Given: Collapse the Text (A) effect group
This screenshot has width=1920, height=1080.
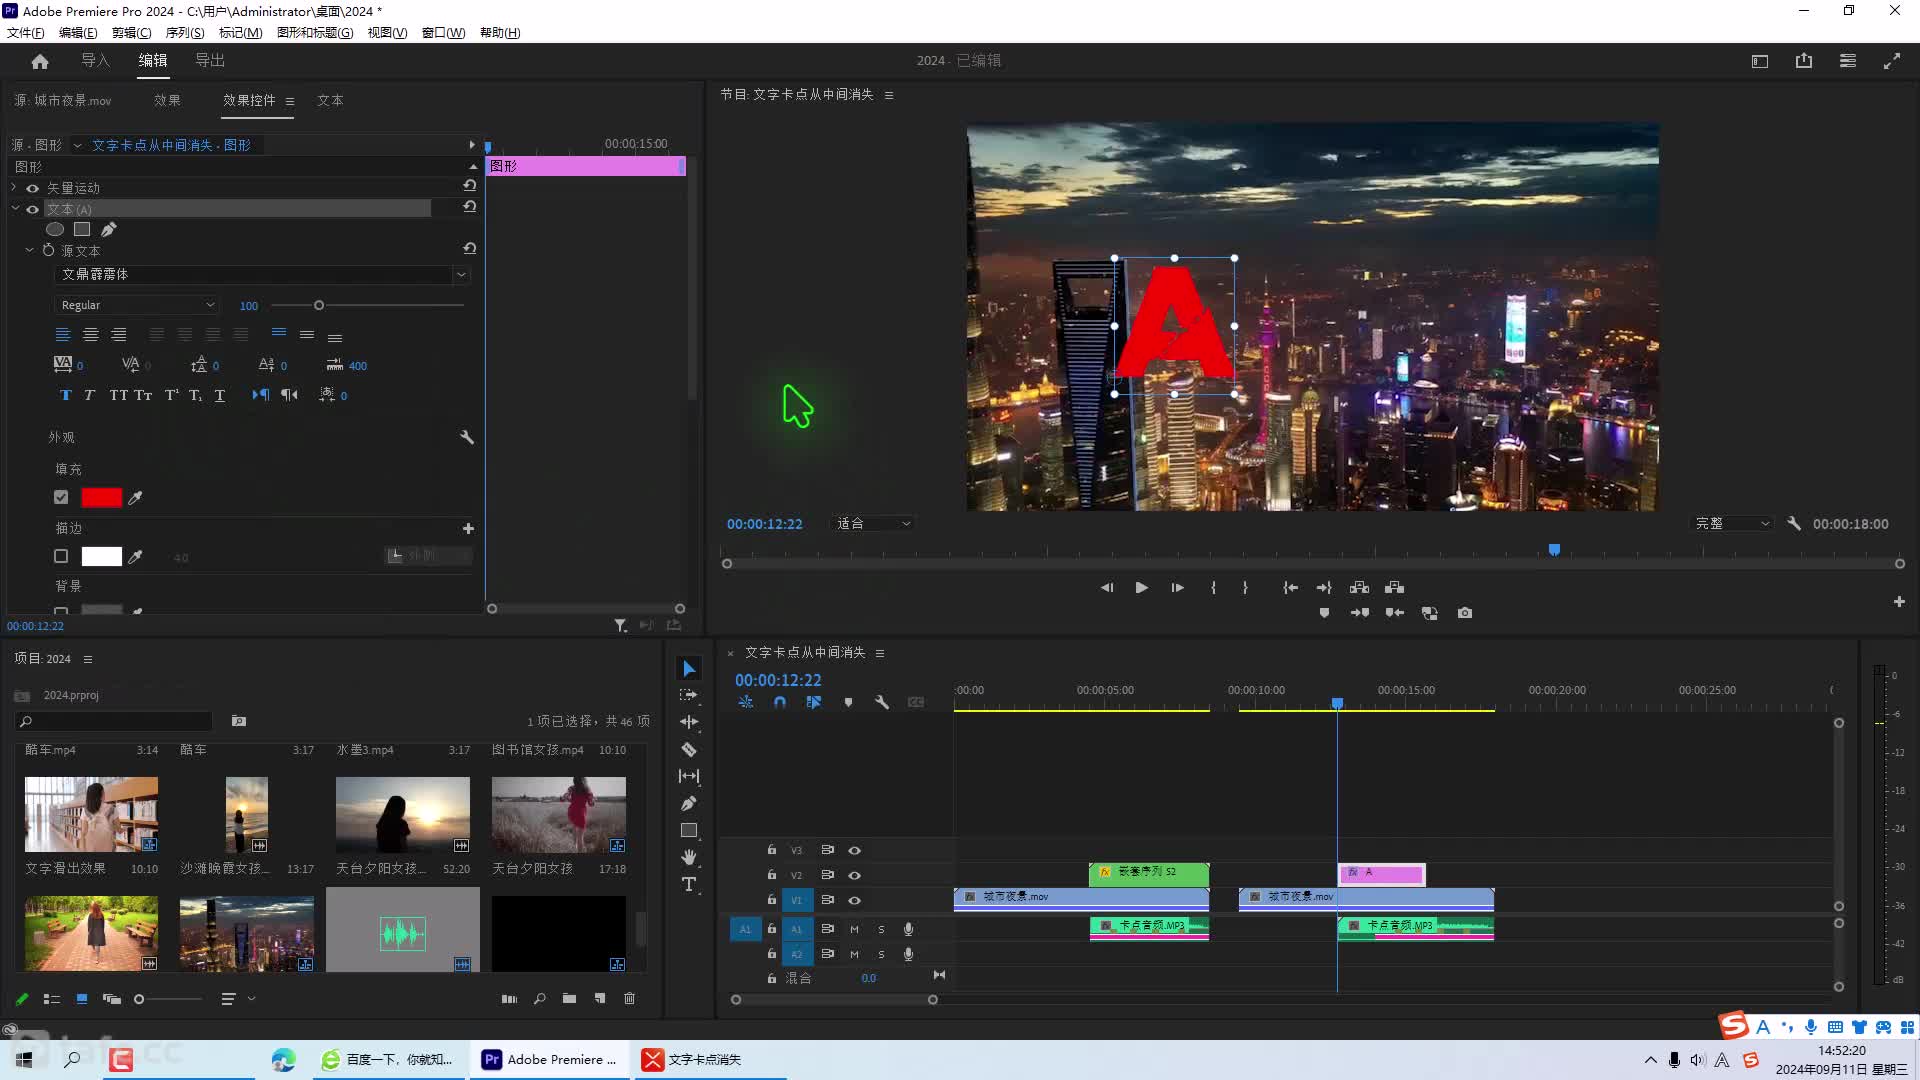Looking at the screenshot, I should point(14,208).
